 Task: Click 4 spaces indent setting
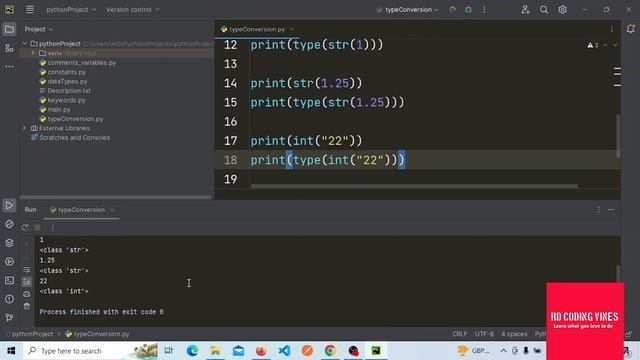(514, 334)
